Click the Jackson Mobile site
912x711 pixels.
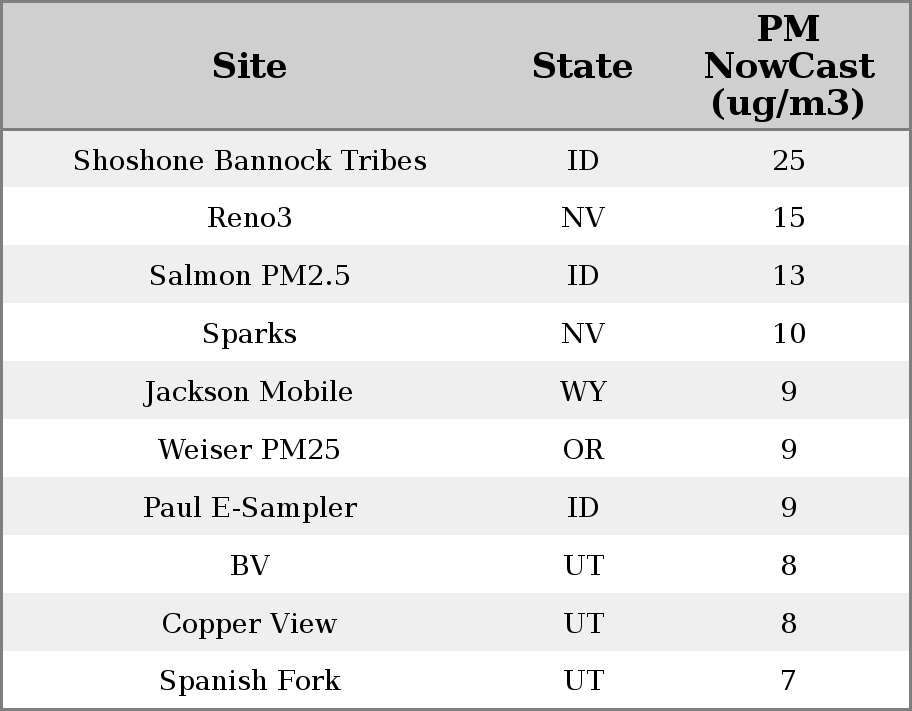click(x=250, y=392)
